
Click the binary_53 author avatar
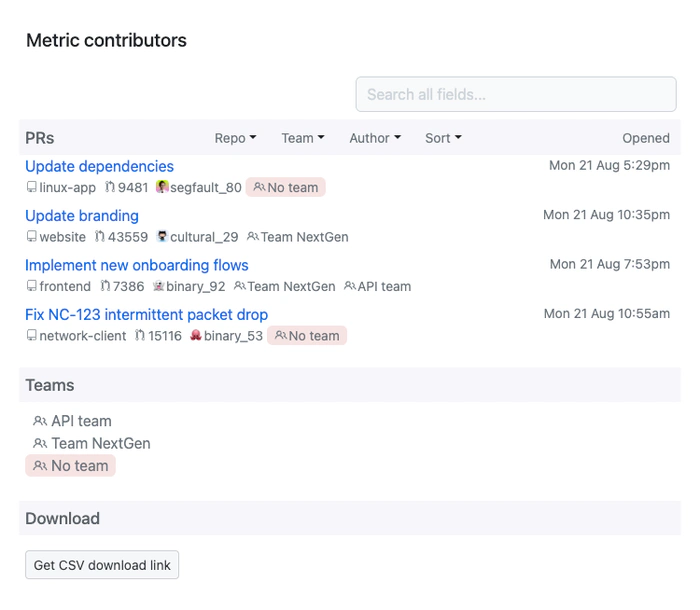click(196, 336)
